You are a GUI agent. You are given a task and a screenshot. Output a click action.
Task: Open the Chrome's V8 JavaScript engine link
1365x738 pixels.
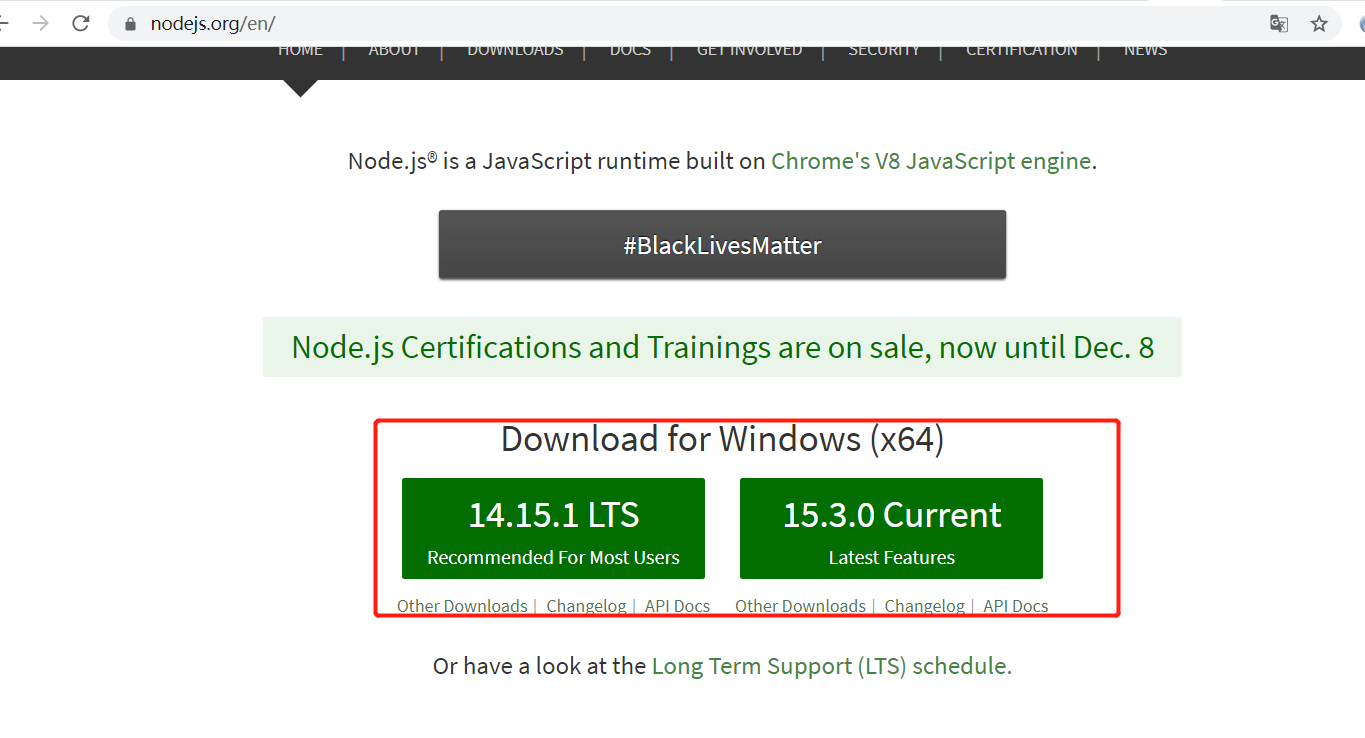(x=931, y=160)
